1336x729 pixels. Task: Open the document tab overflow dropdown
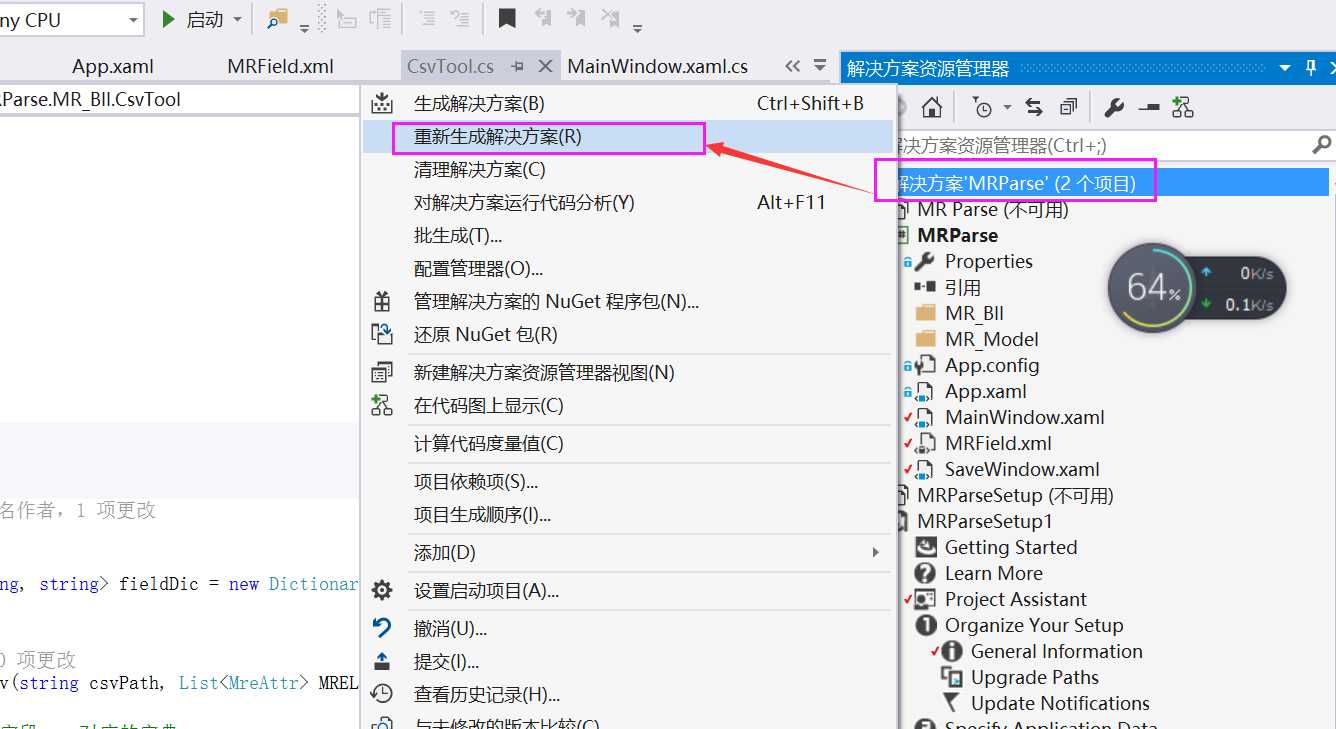[x=820, y=66]
